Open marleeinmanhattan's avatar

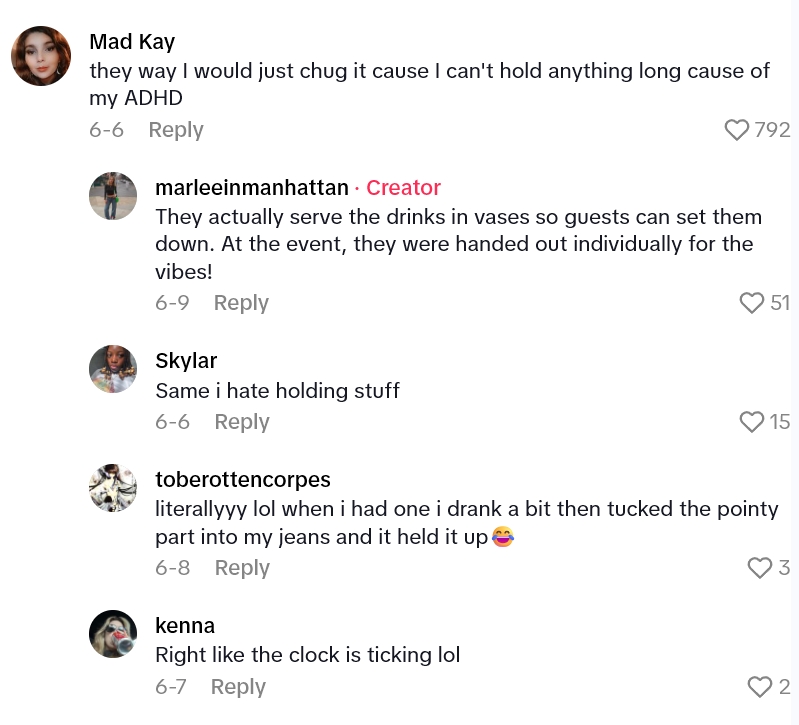tap(113, 196)
